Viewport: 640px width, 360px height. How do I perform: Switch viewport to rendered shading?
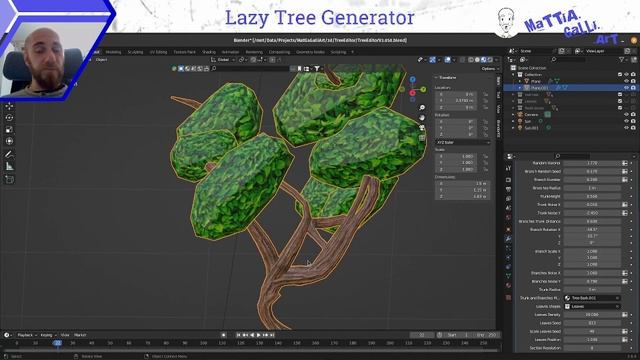pos(490,60)
